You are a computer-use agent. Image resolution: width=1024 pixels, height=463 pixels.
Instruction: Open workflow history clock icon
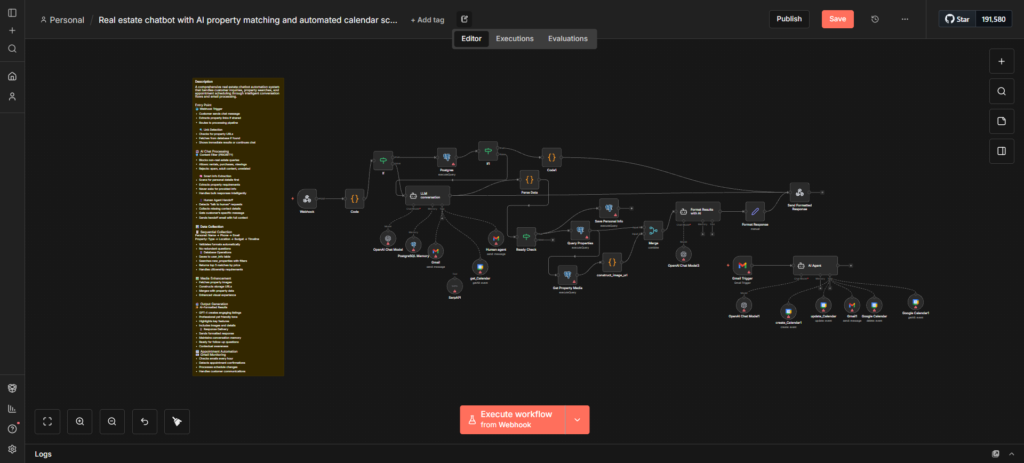coord(875,19)
